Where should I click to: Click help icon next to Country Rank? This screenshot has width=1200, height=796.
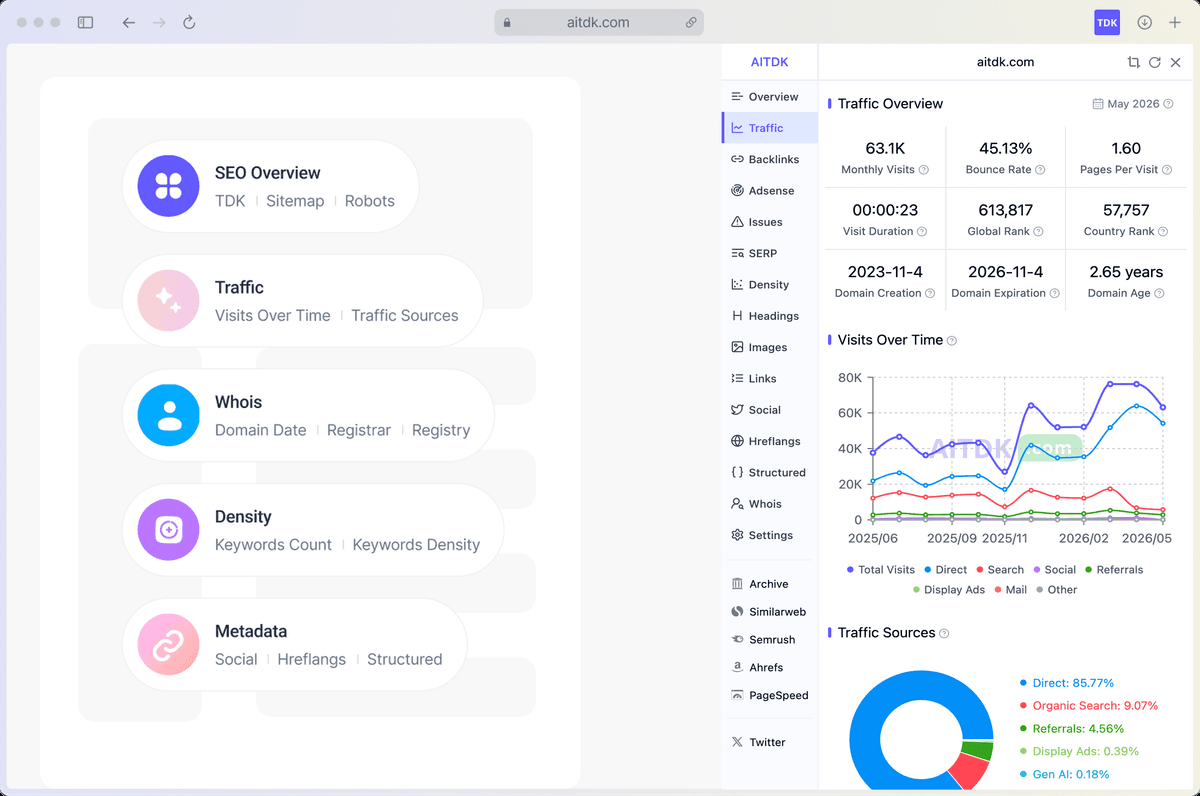coord(1163,232)
